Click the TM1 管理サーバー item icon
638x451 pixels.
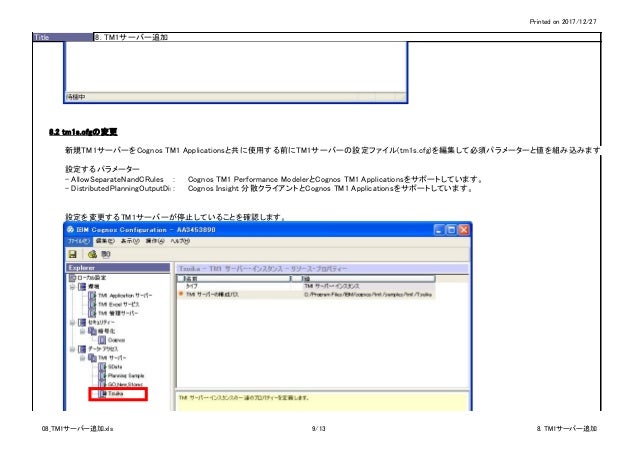click(x=92, y=313)
